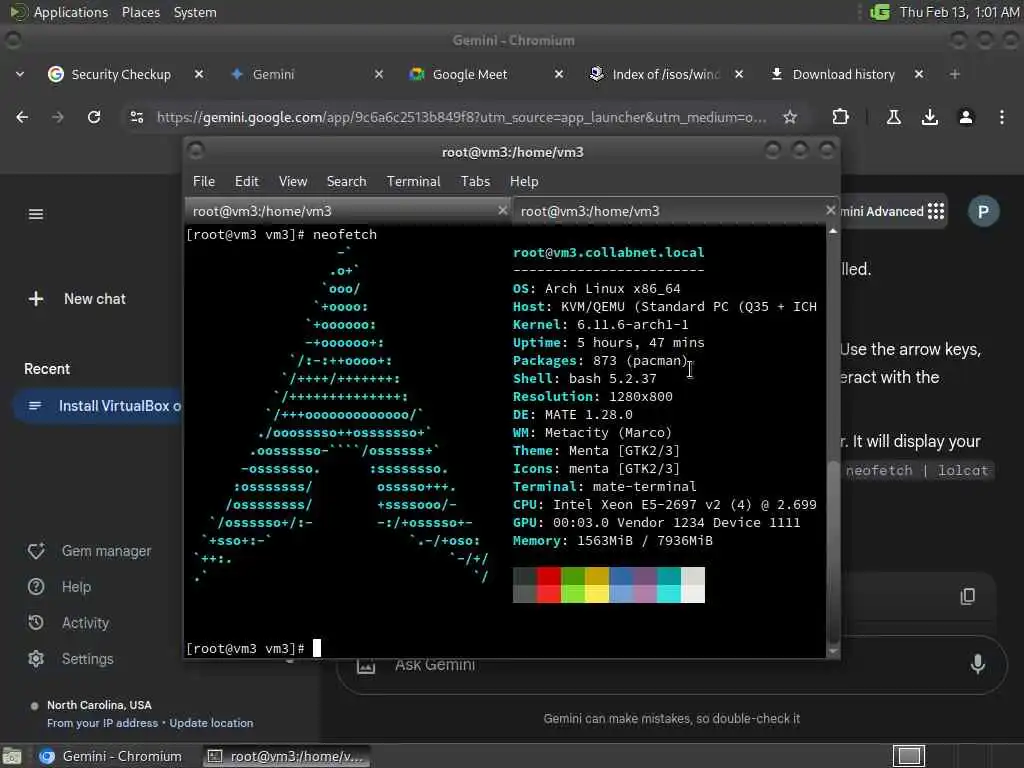Click the address bar URL field
This screenshot has height=768, width=1024.
(461, 117)
